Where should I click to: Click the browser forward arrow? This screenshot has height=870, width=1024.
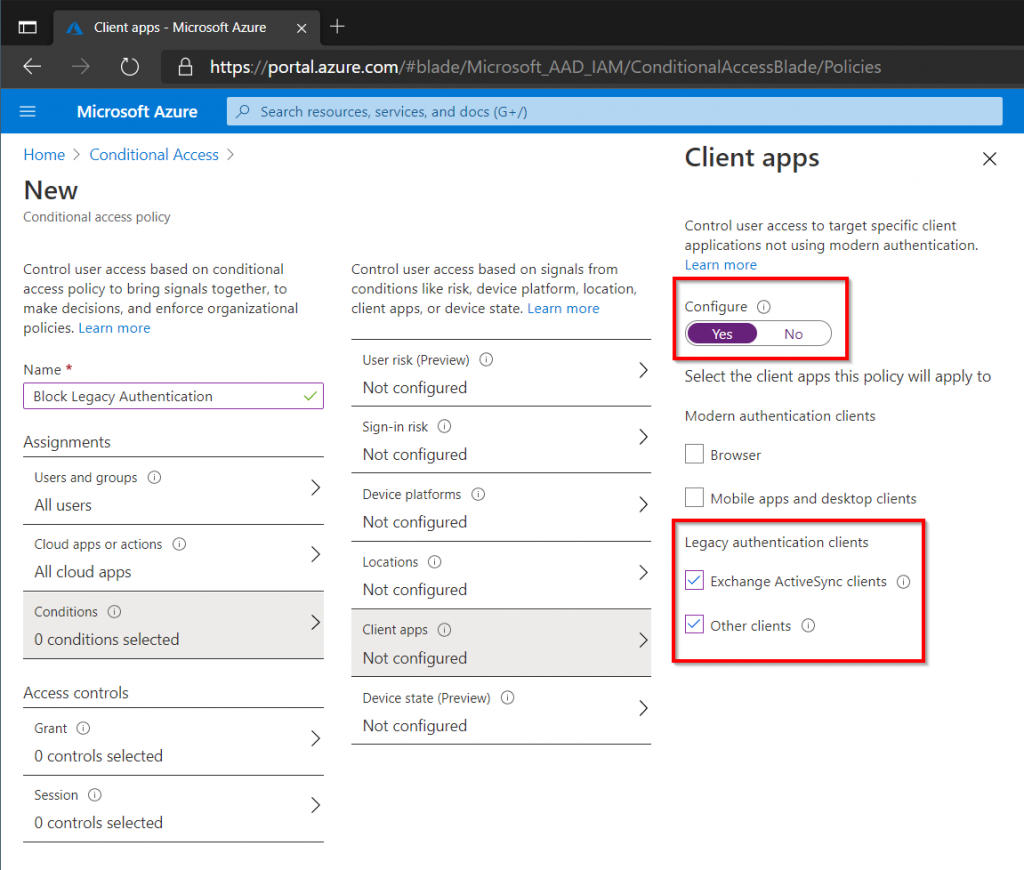(81, 67)
